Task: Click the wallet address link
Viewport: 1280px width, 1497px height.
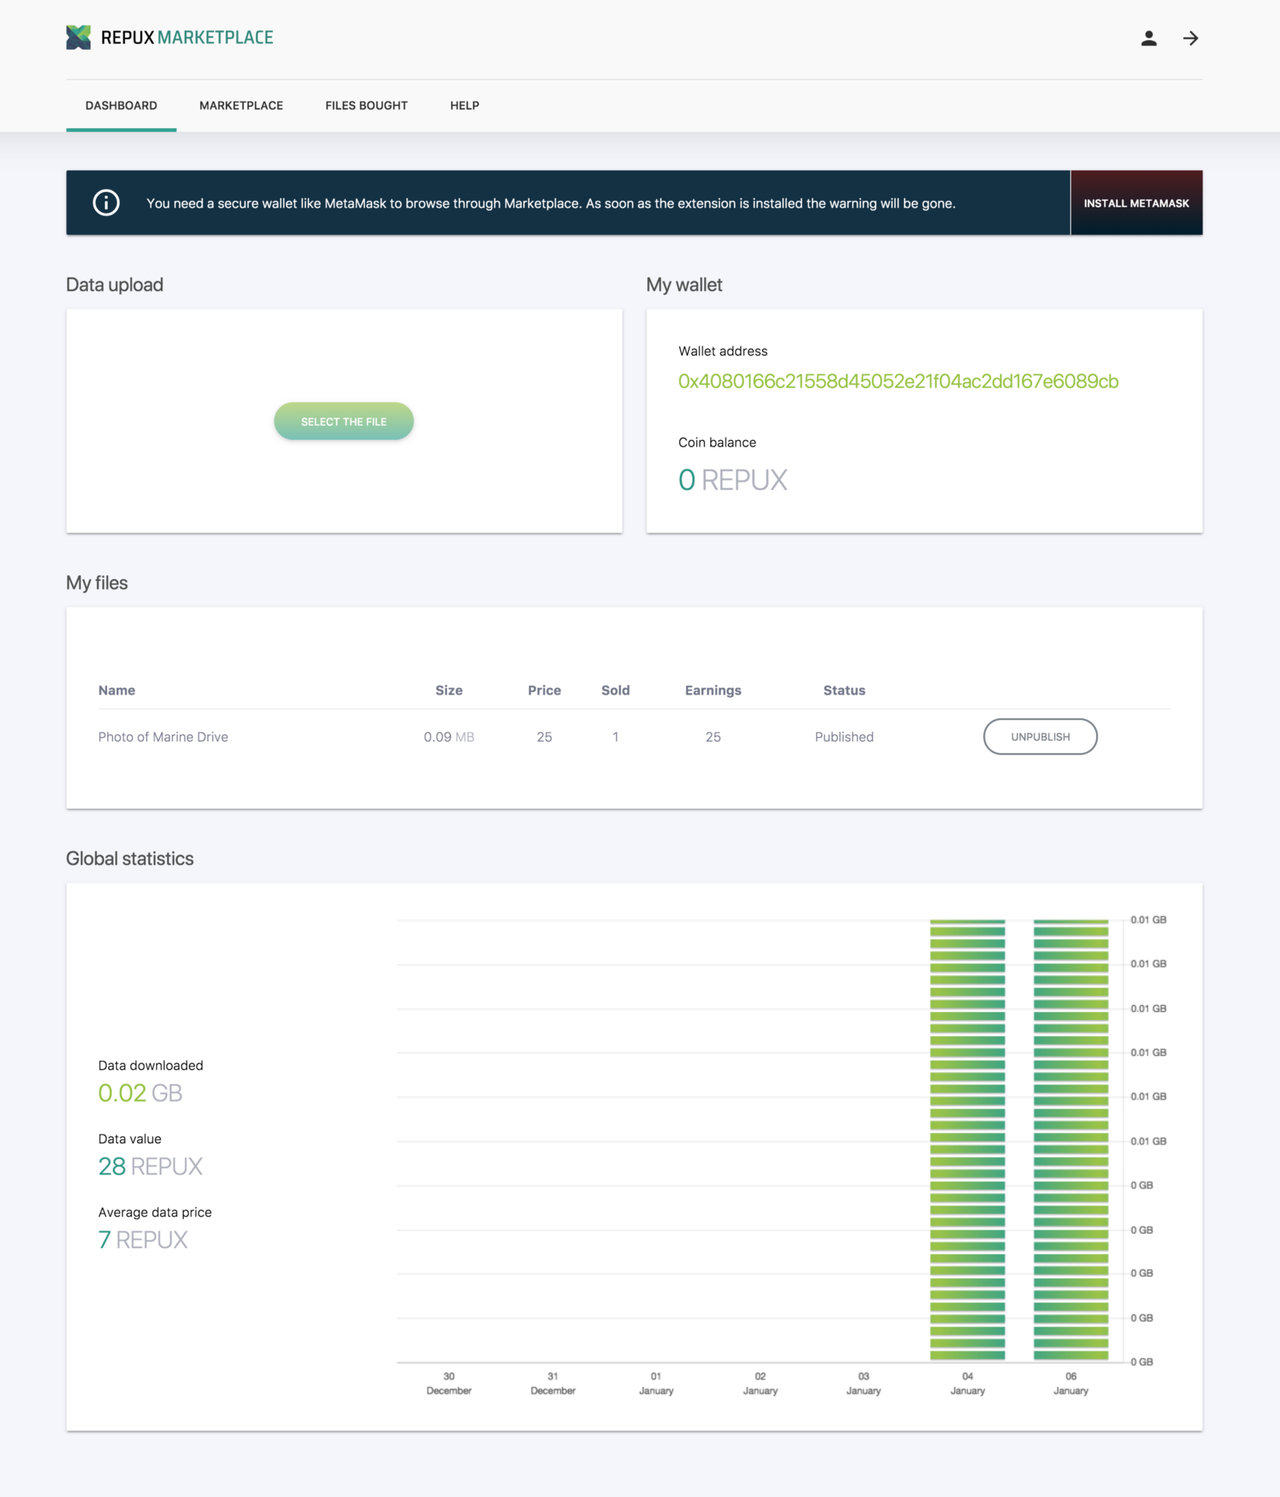Action: tap(898, 381)
